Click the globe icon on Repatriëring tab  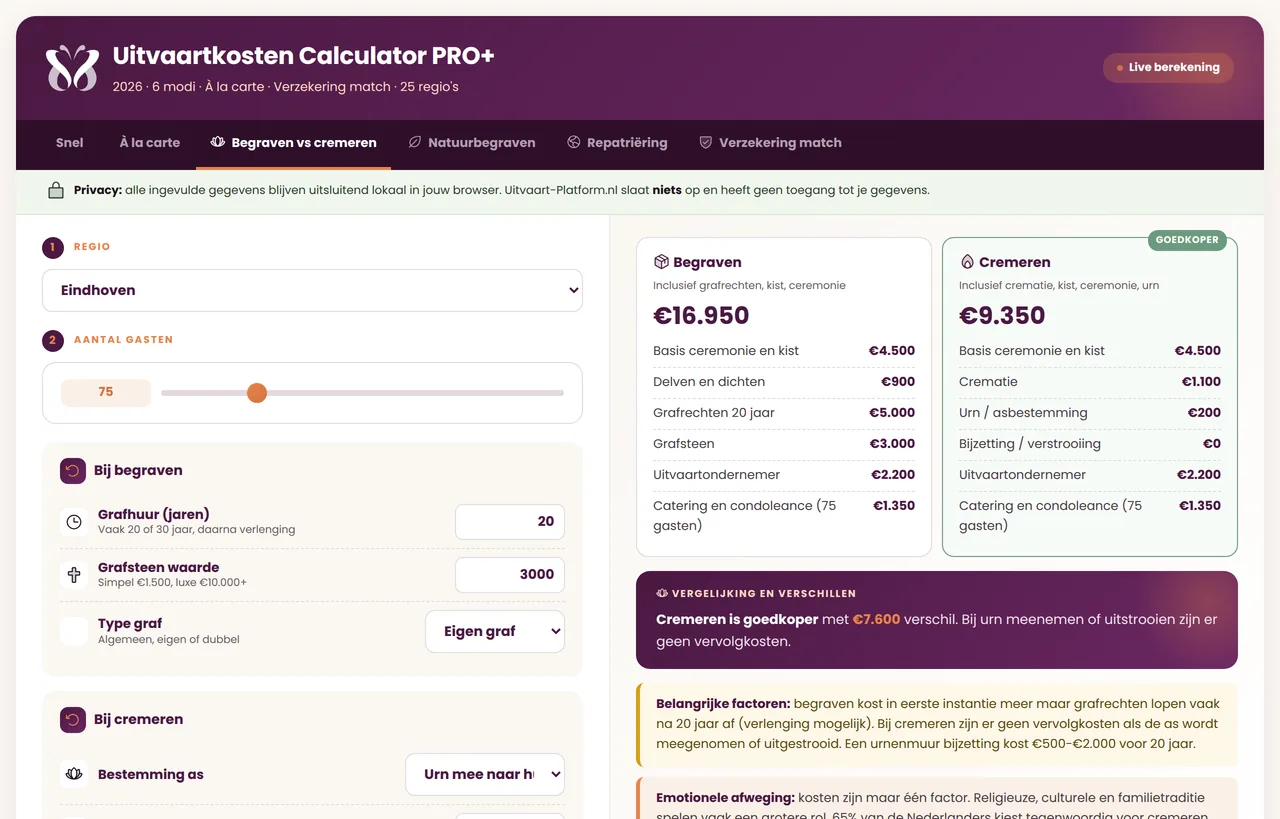574,142
